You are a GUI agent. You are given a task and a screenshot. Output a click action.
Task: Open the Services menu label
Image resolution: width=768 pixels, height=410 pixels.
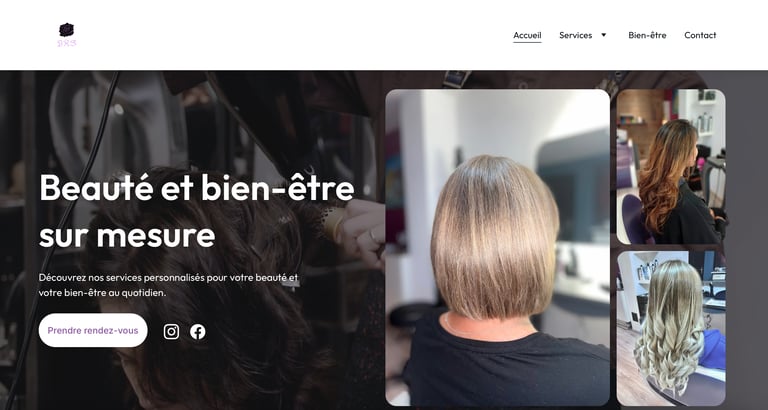576,35
